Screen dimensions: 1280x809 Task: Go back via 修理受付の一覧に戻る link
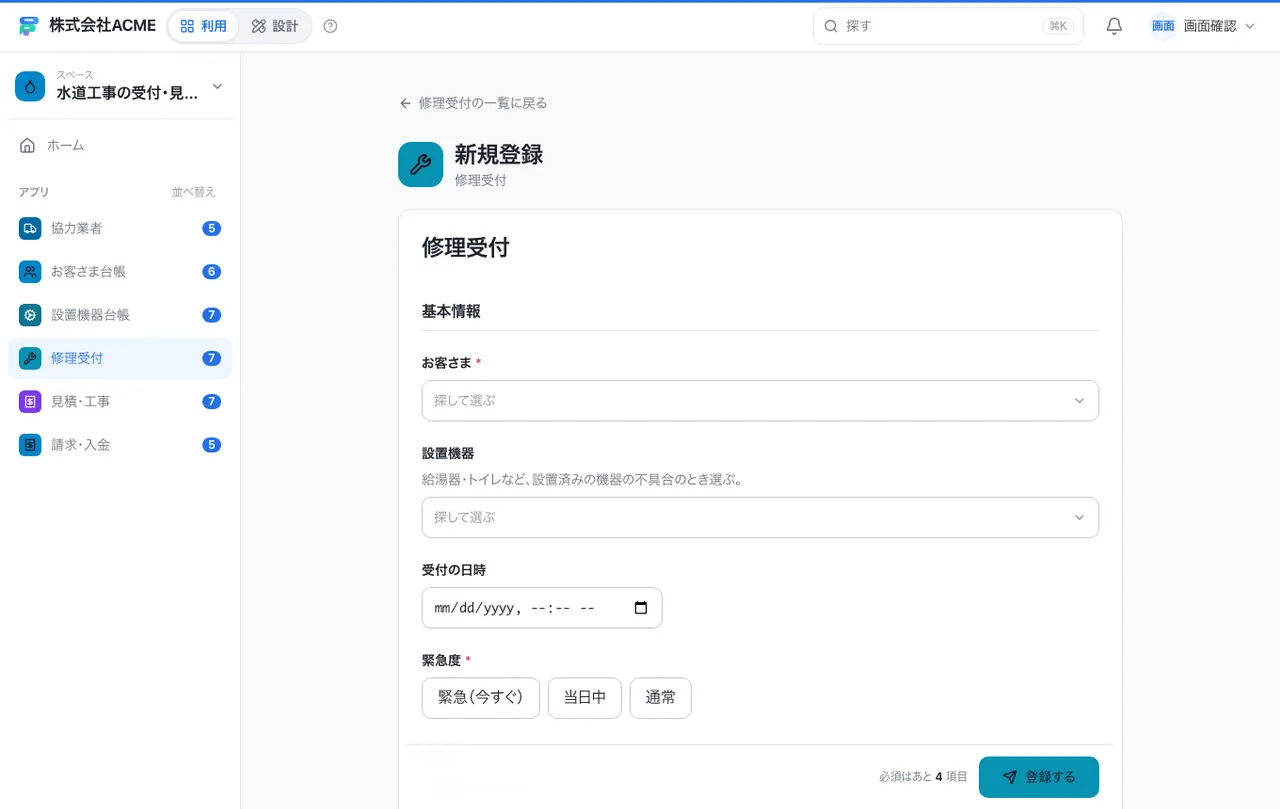pos(473,103)
